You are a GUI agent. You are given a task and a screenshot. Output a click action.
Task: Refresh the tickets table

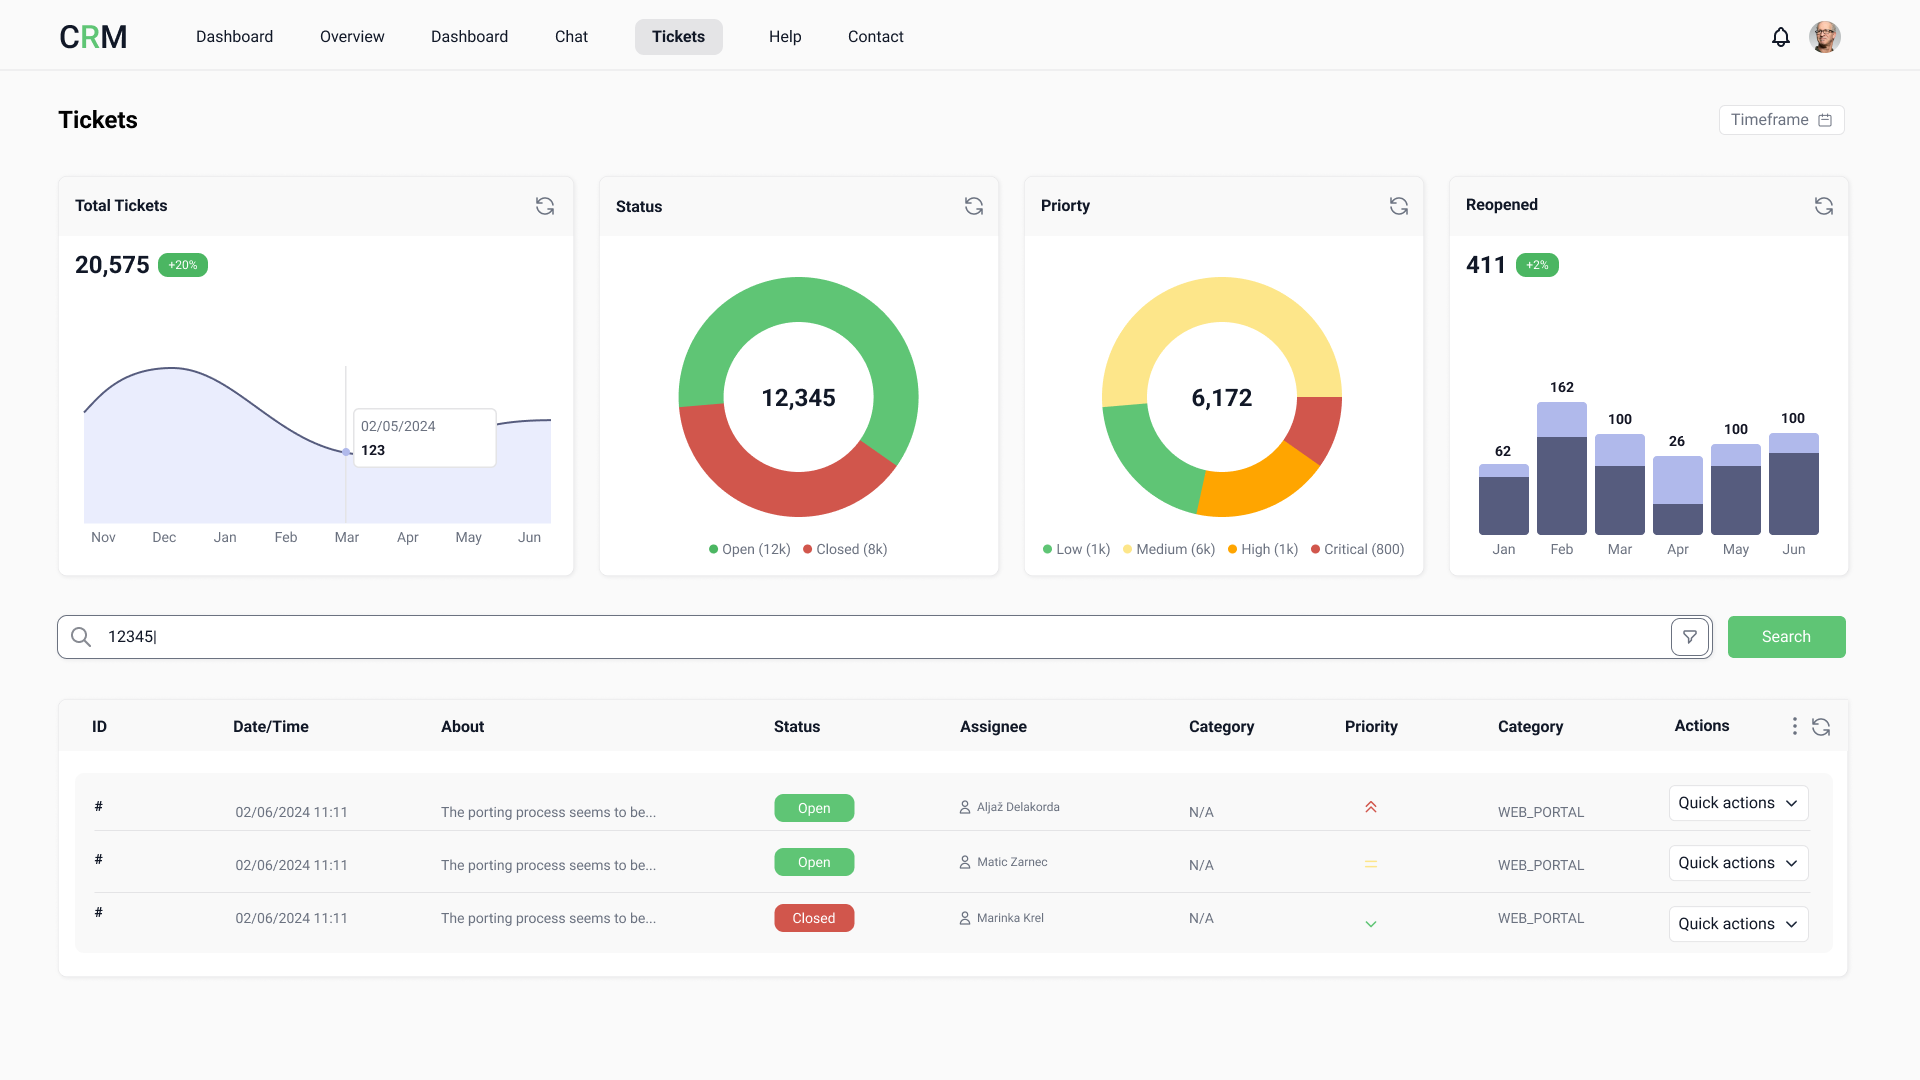[x=1821, y=728]
